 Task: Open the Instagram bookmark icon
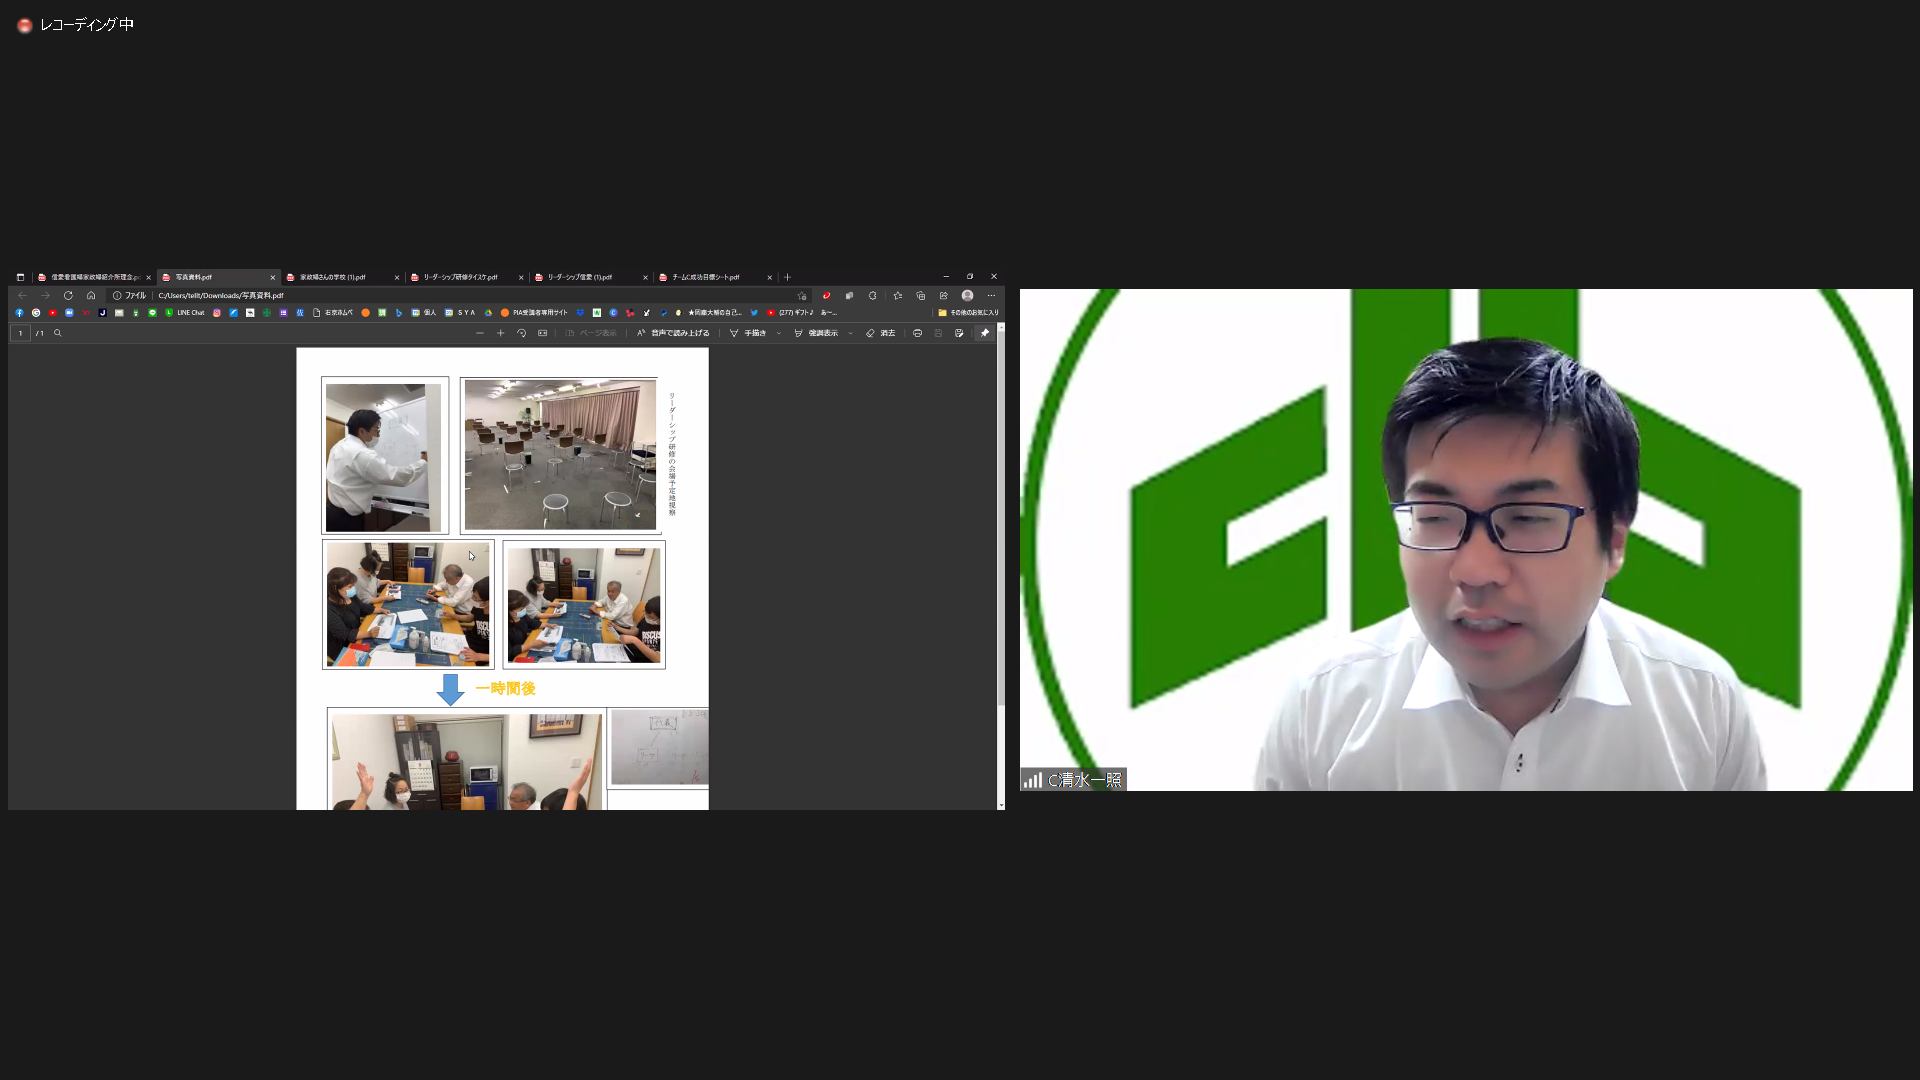pos(216,313)
